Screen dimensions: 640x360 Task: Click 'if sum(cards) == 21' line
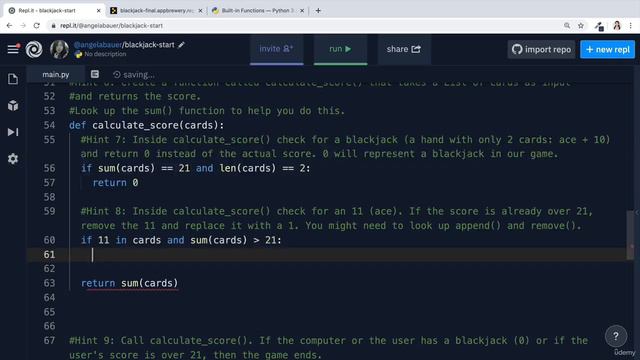point(196,168)
